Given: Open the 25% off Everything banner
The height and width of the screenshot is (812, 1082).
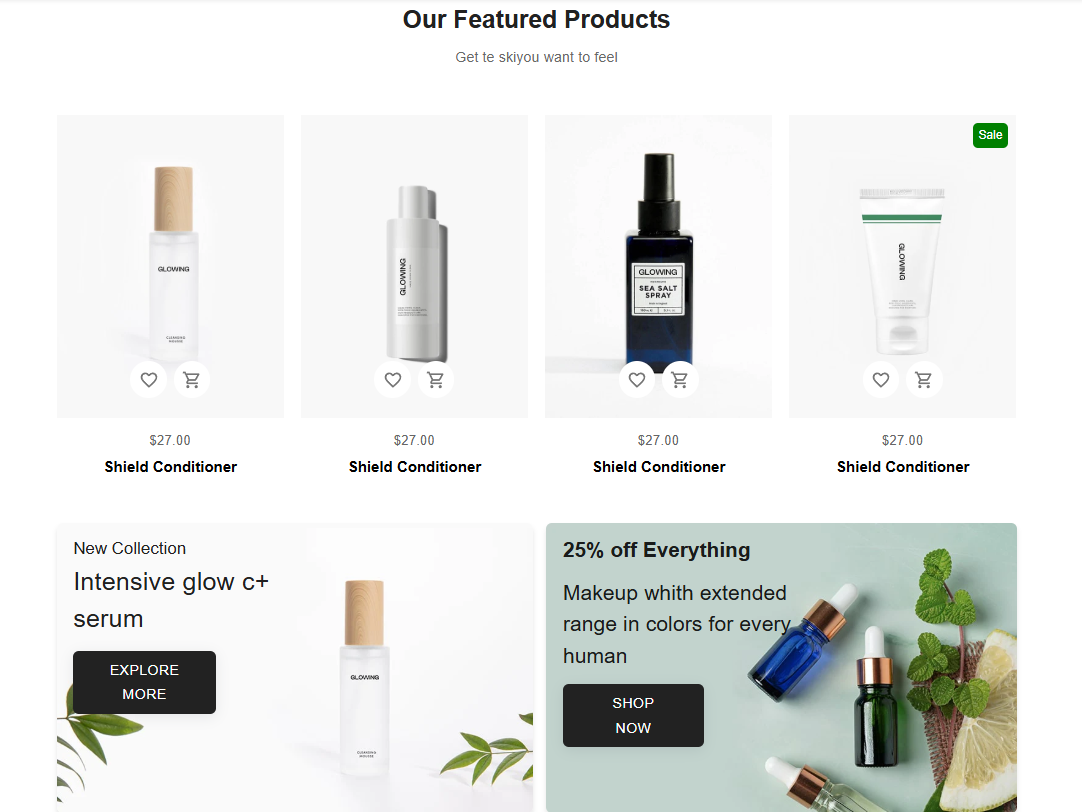Looking at the screenshot, I should point(781,667).
